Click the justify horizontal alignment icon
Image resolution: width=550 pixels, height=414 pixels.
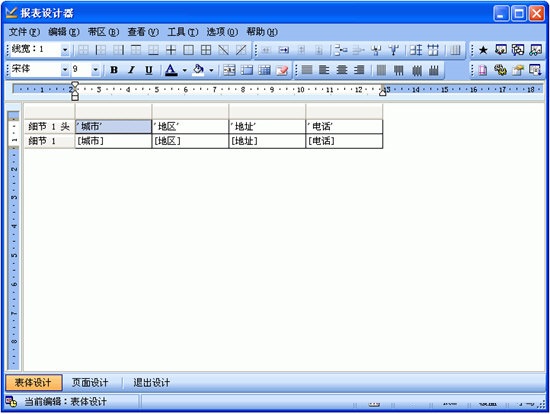coord(307,70)
